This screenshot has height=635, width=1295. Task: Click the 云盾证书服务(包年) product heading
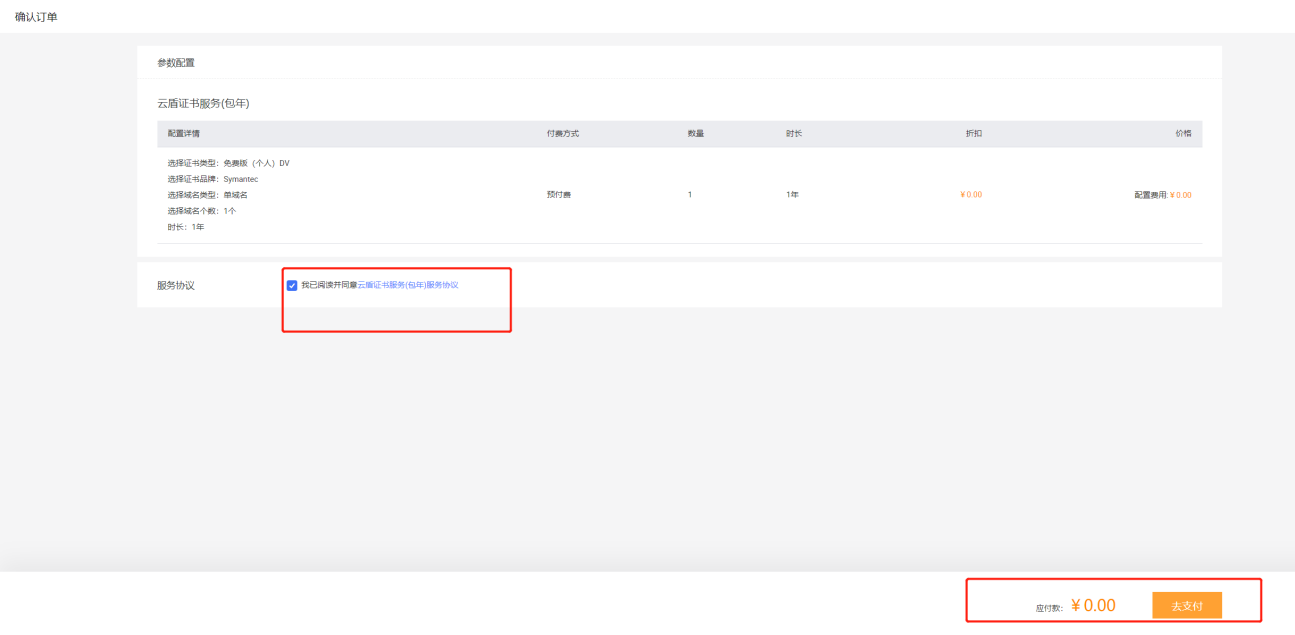tap(203, 103)
